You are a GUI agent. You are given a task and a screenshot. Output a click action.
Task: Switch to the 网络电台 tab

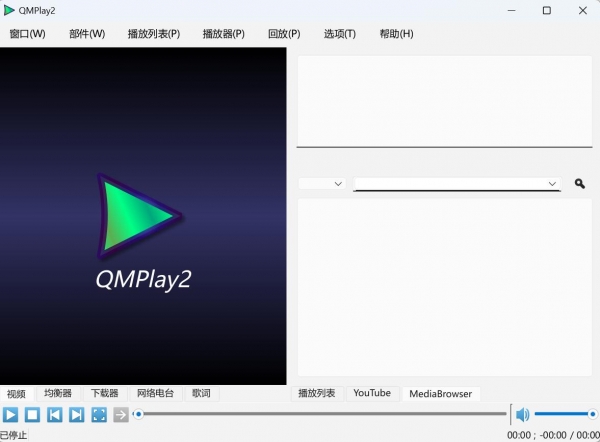pyautogui.click(x=155, y=393)
